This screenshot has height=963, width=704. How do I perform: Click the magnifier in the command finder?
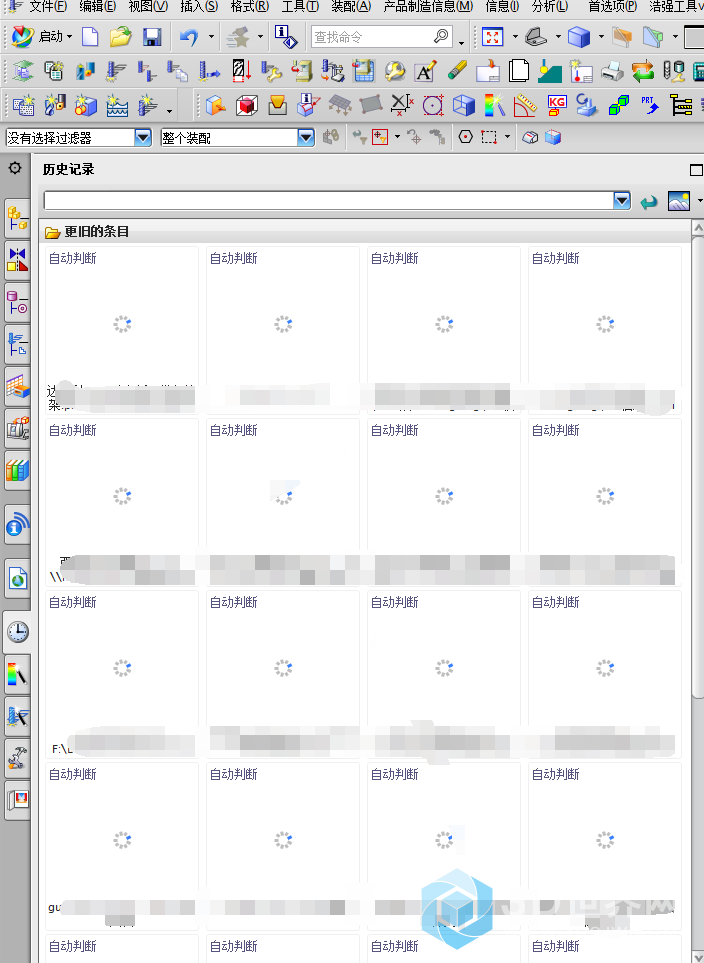[x=441, y=37]
